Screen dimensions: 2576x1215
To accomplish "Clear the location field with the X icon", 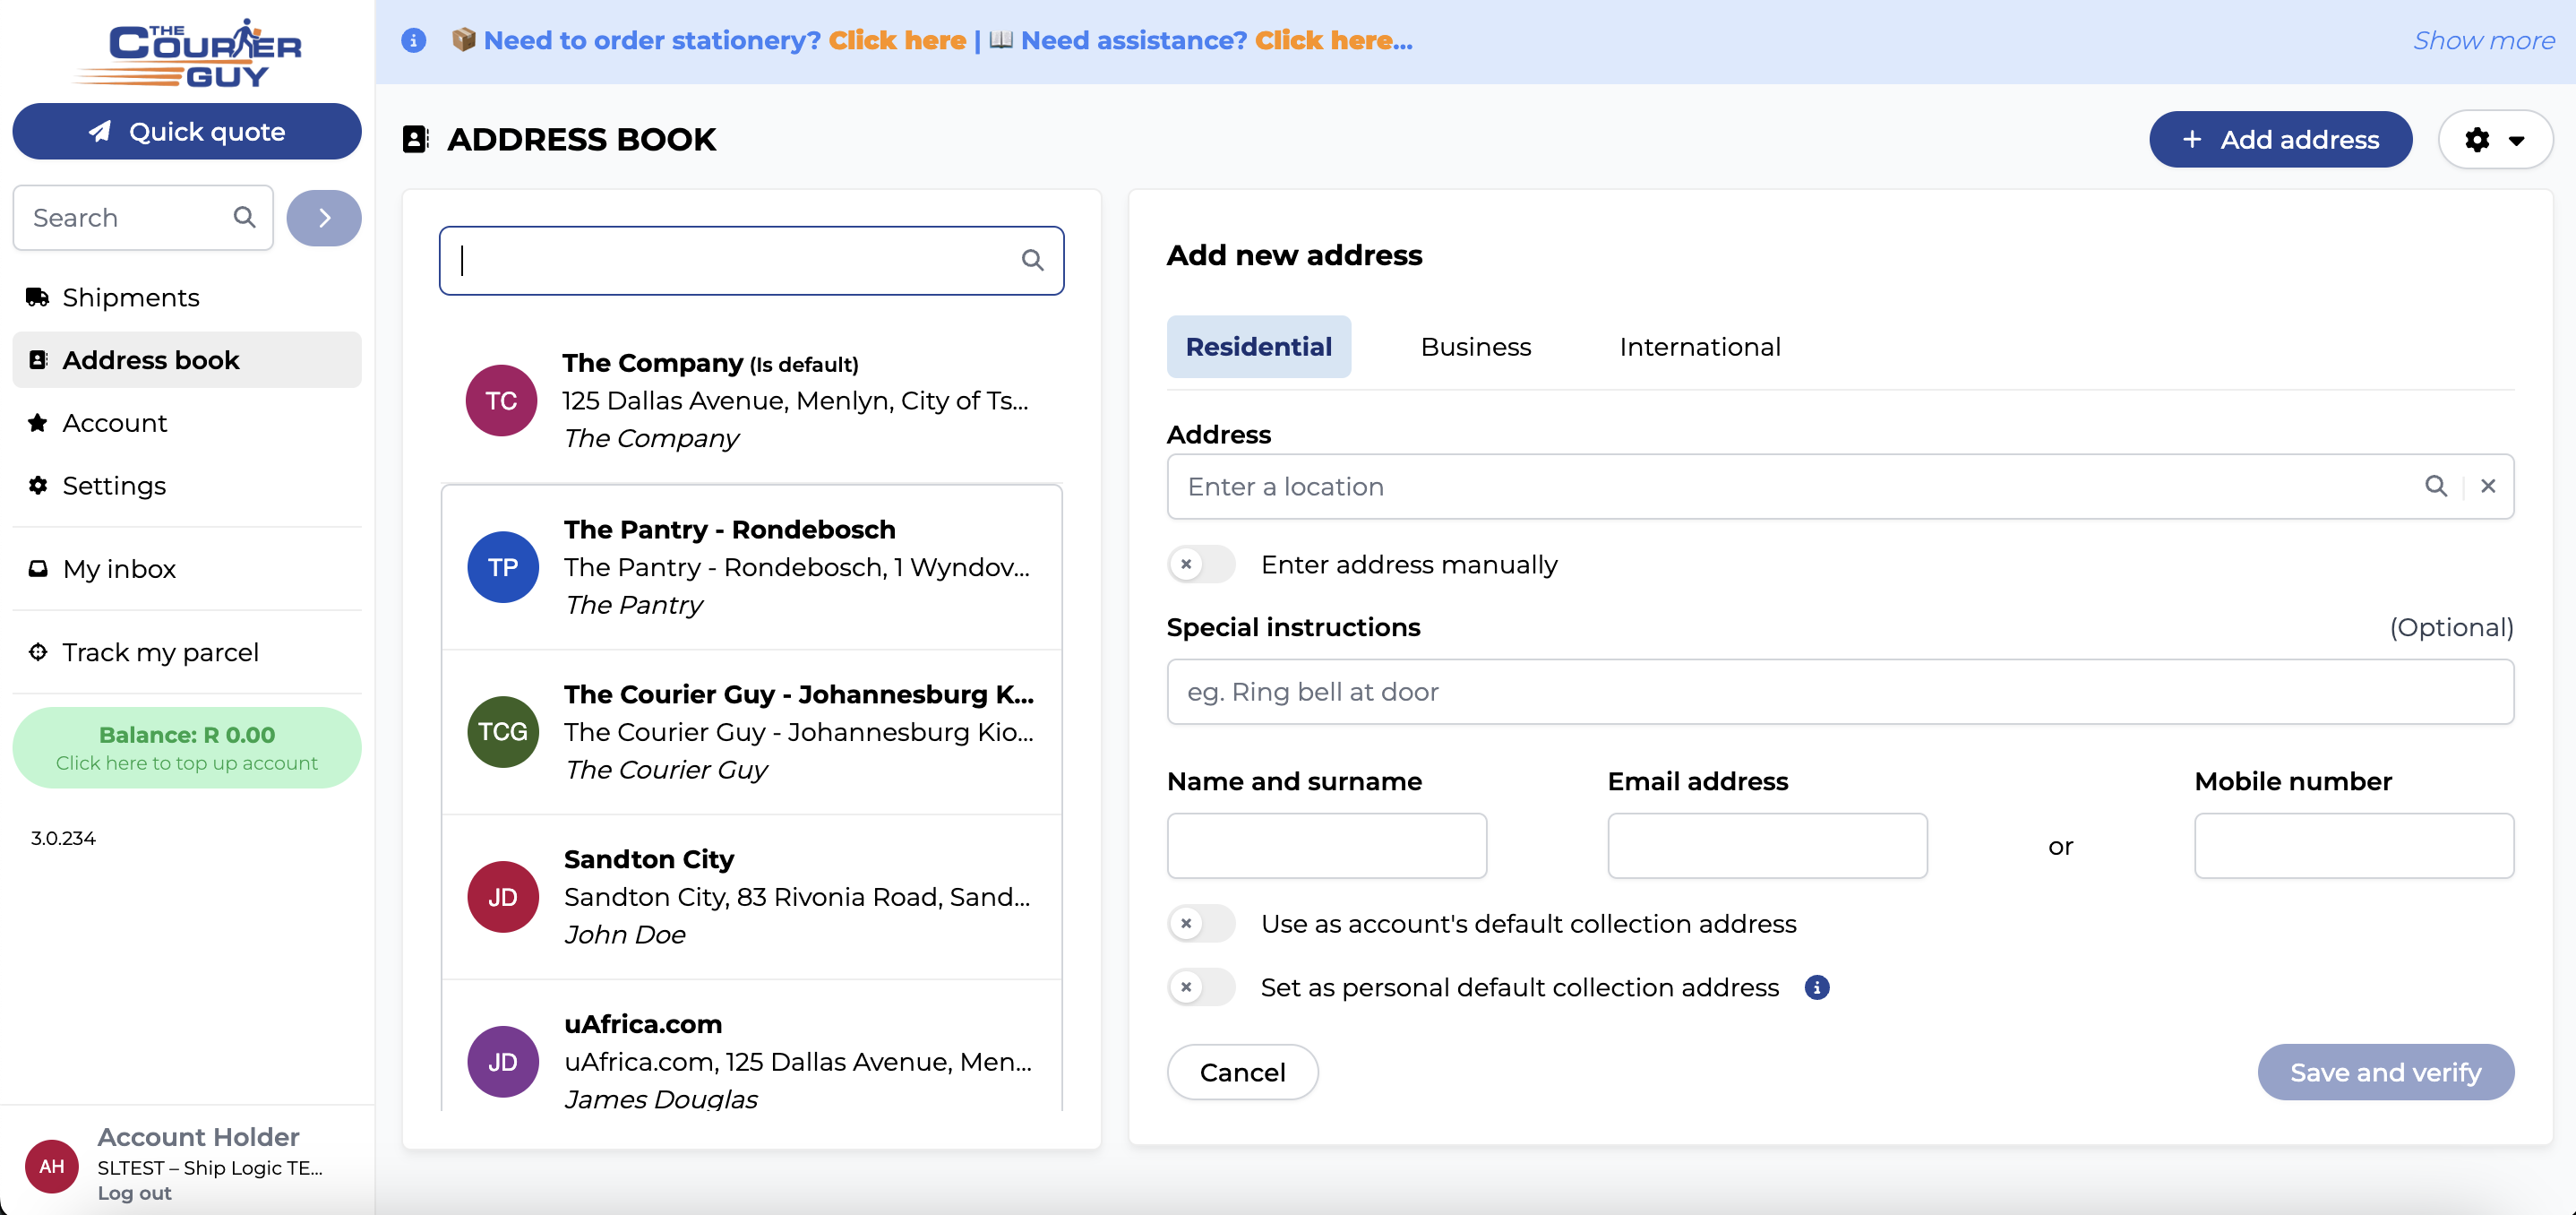I will click(x=2488, y=486).
